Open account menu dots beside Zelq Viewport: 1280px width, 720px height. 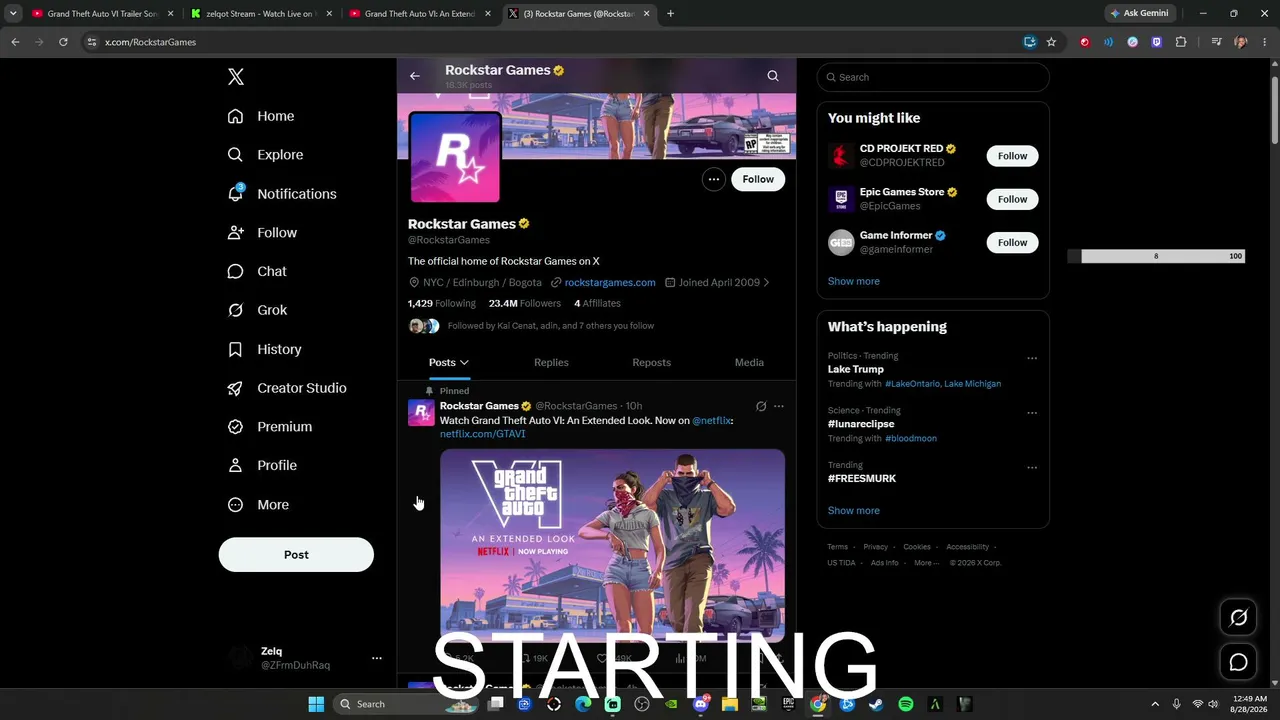tap(377, 658)
